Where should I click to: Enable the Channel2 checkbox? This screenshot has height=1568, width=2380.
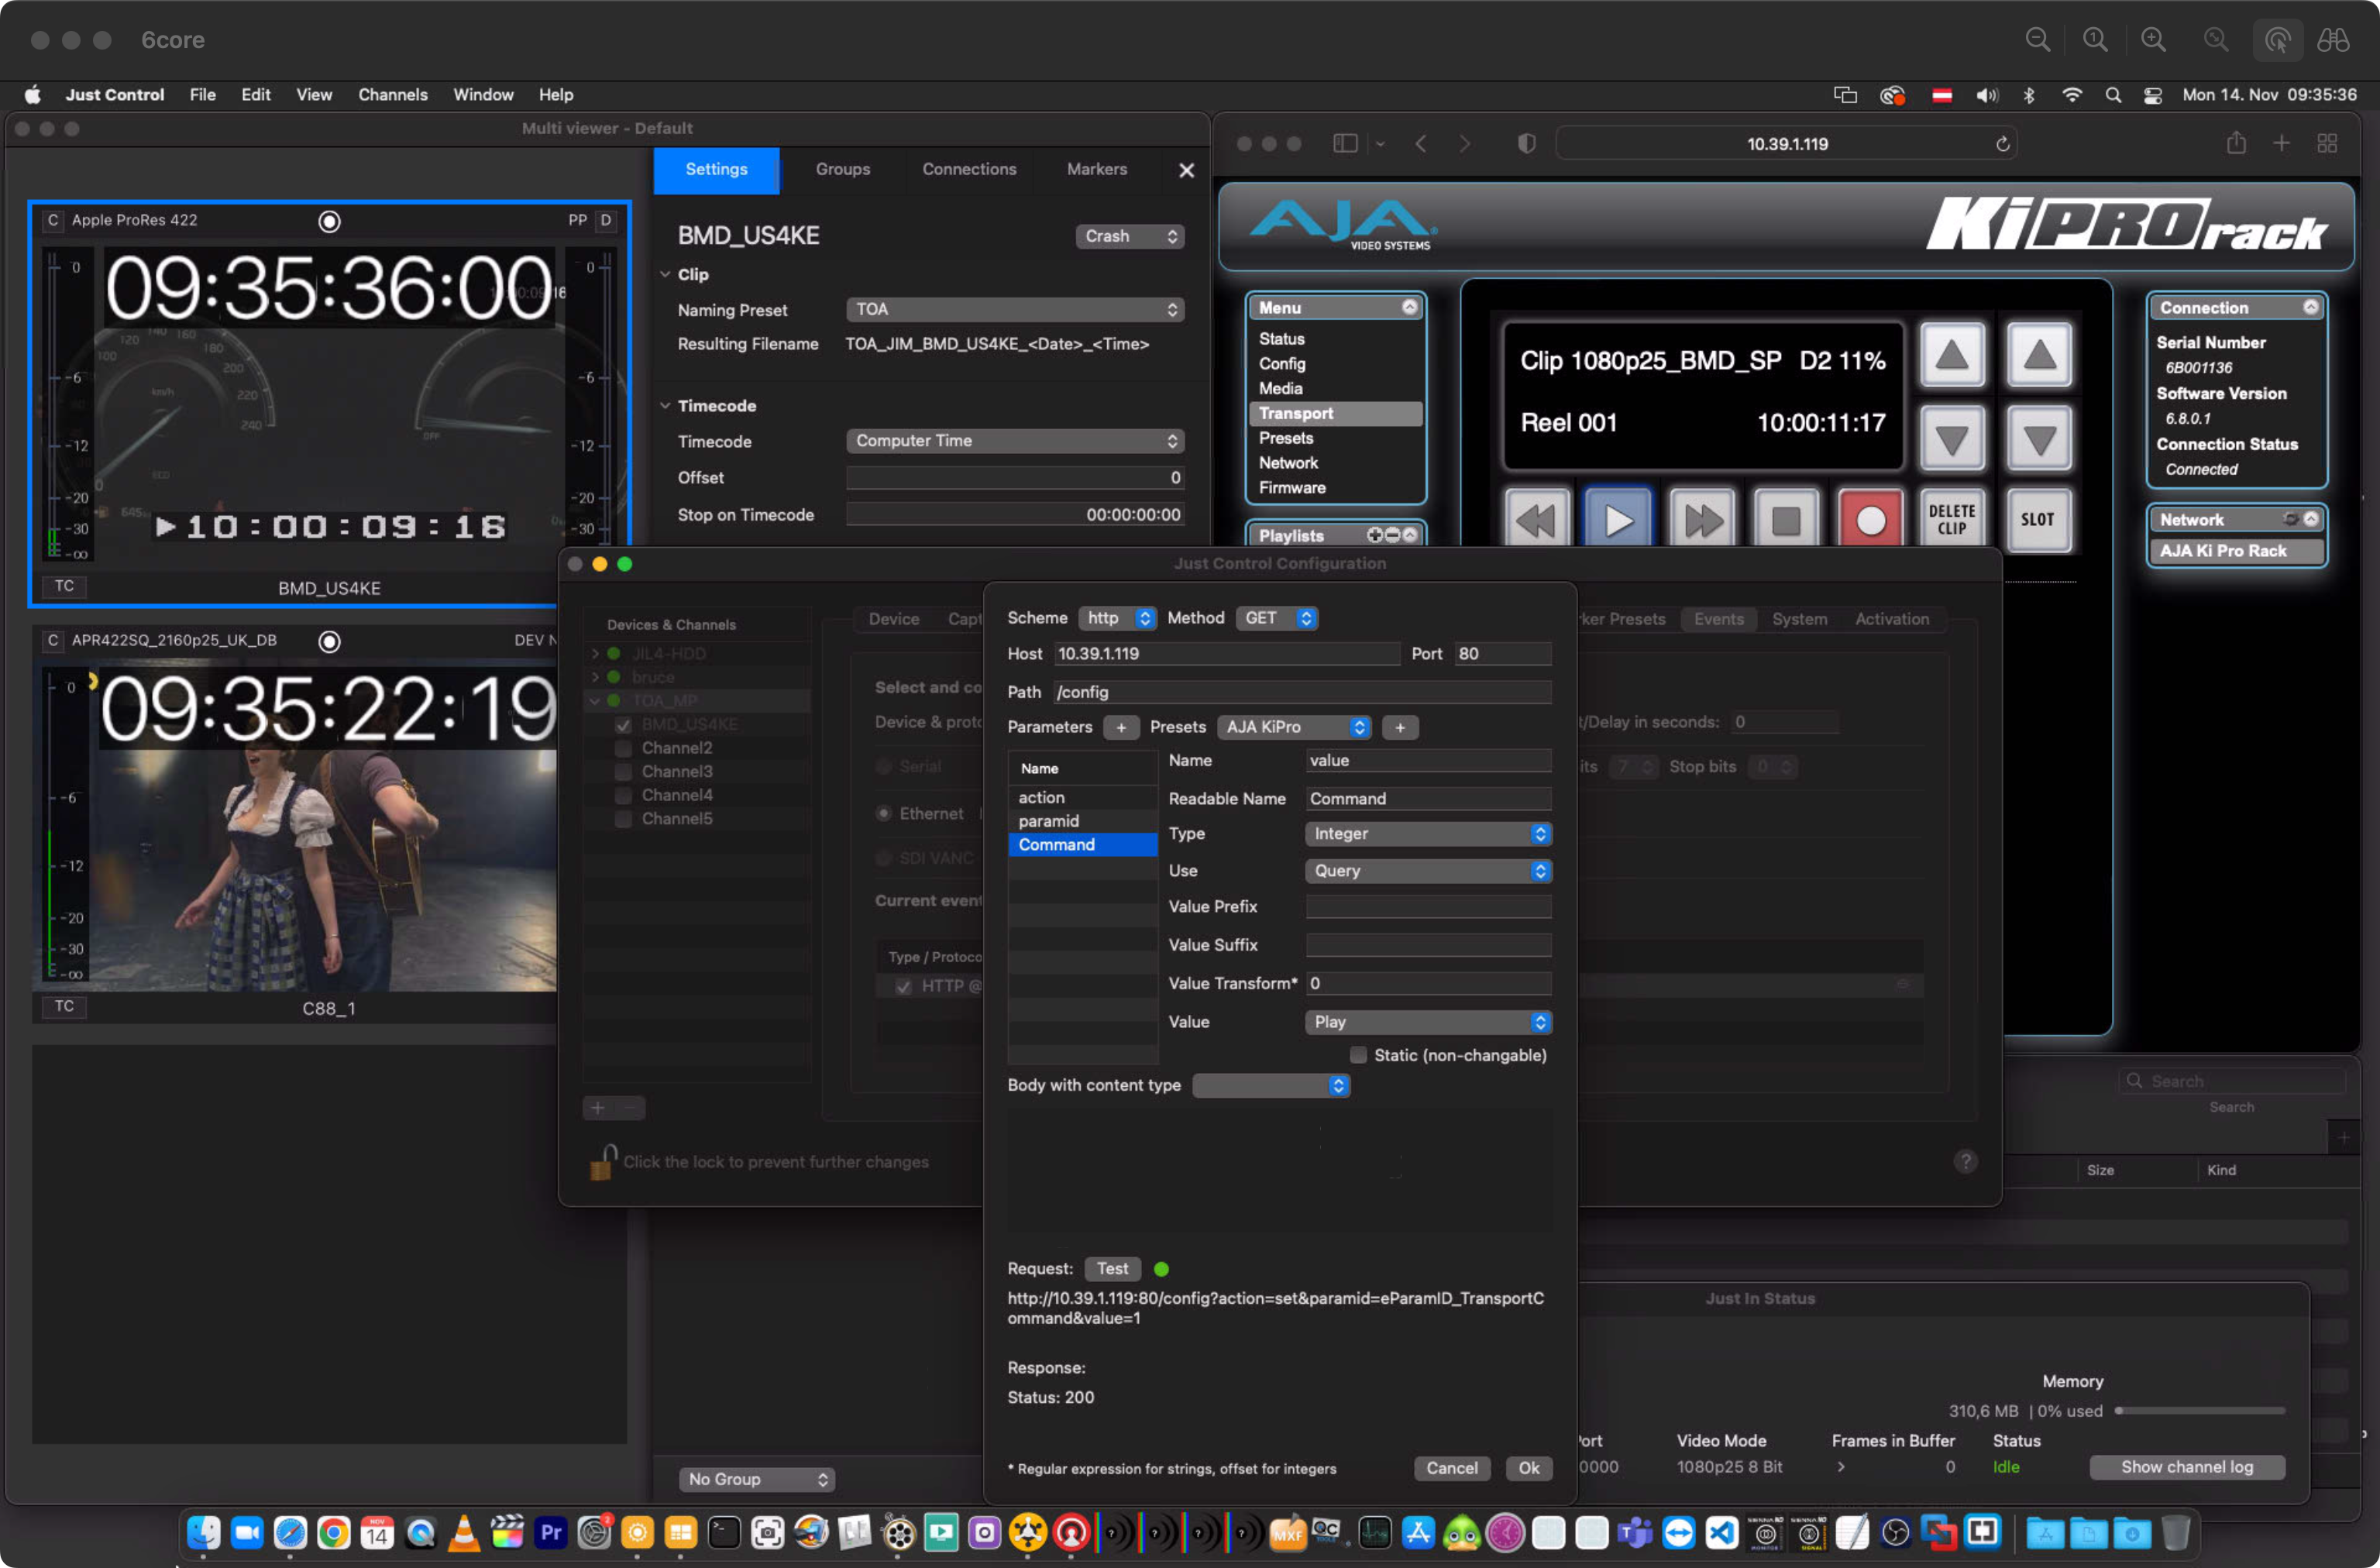click(x=623, y=748)
